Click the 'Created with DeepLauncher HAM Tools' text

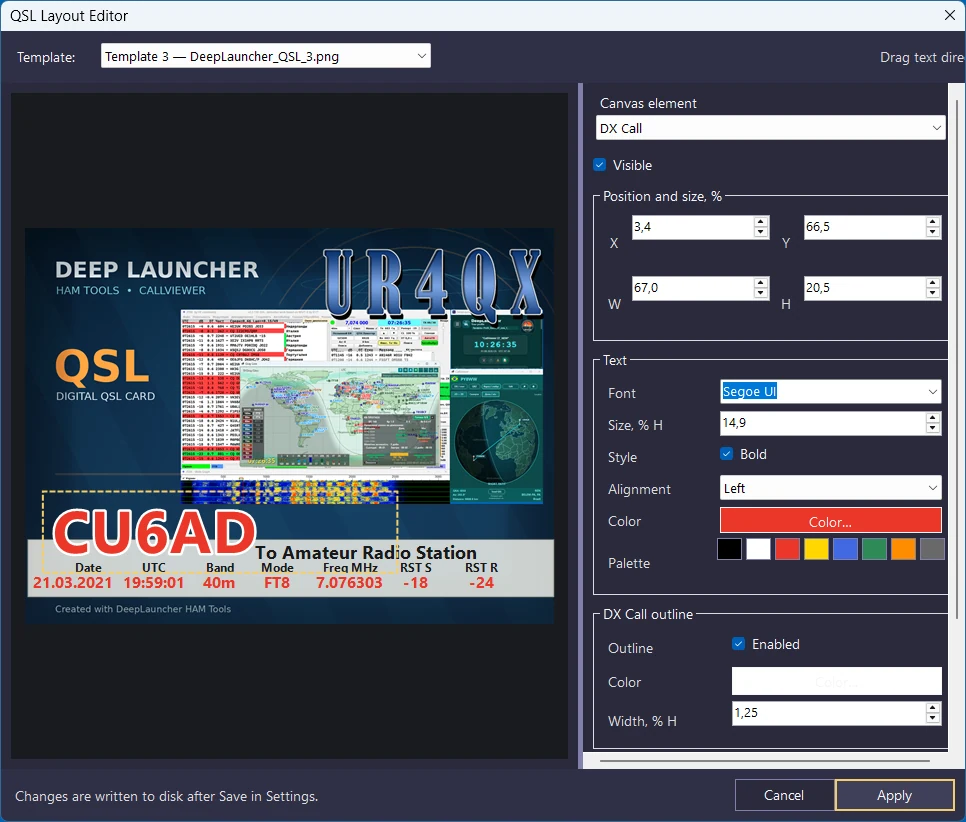click(x=143, y=609)
